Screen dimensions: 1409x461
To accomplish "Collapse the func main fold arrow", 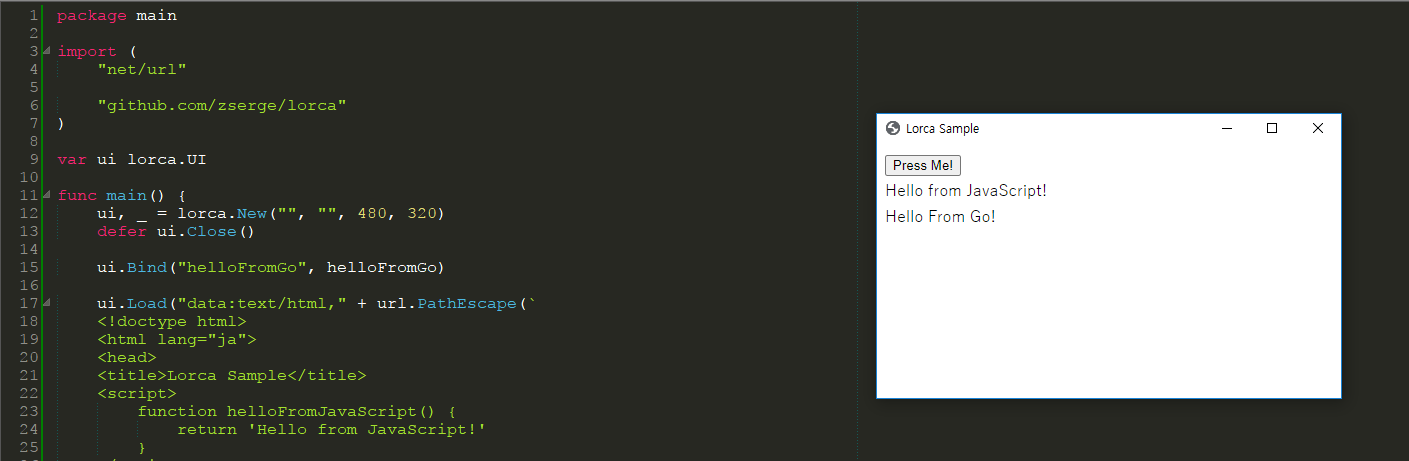I will pyautogui.click(x=47, y=195).
